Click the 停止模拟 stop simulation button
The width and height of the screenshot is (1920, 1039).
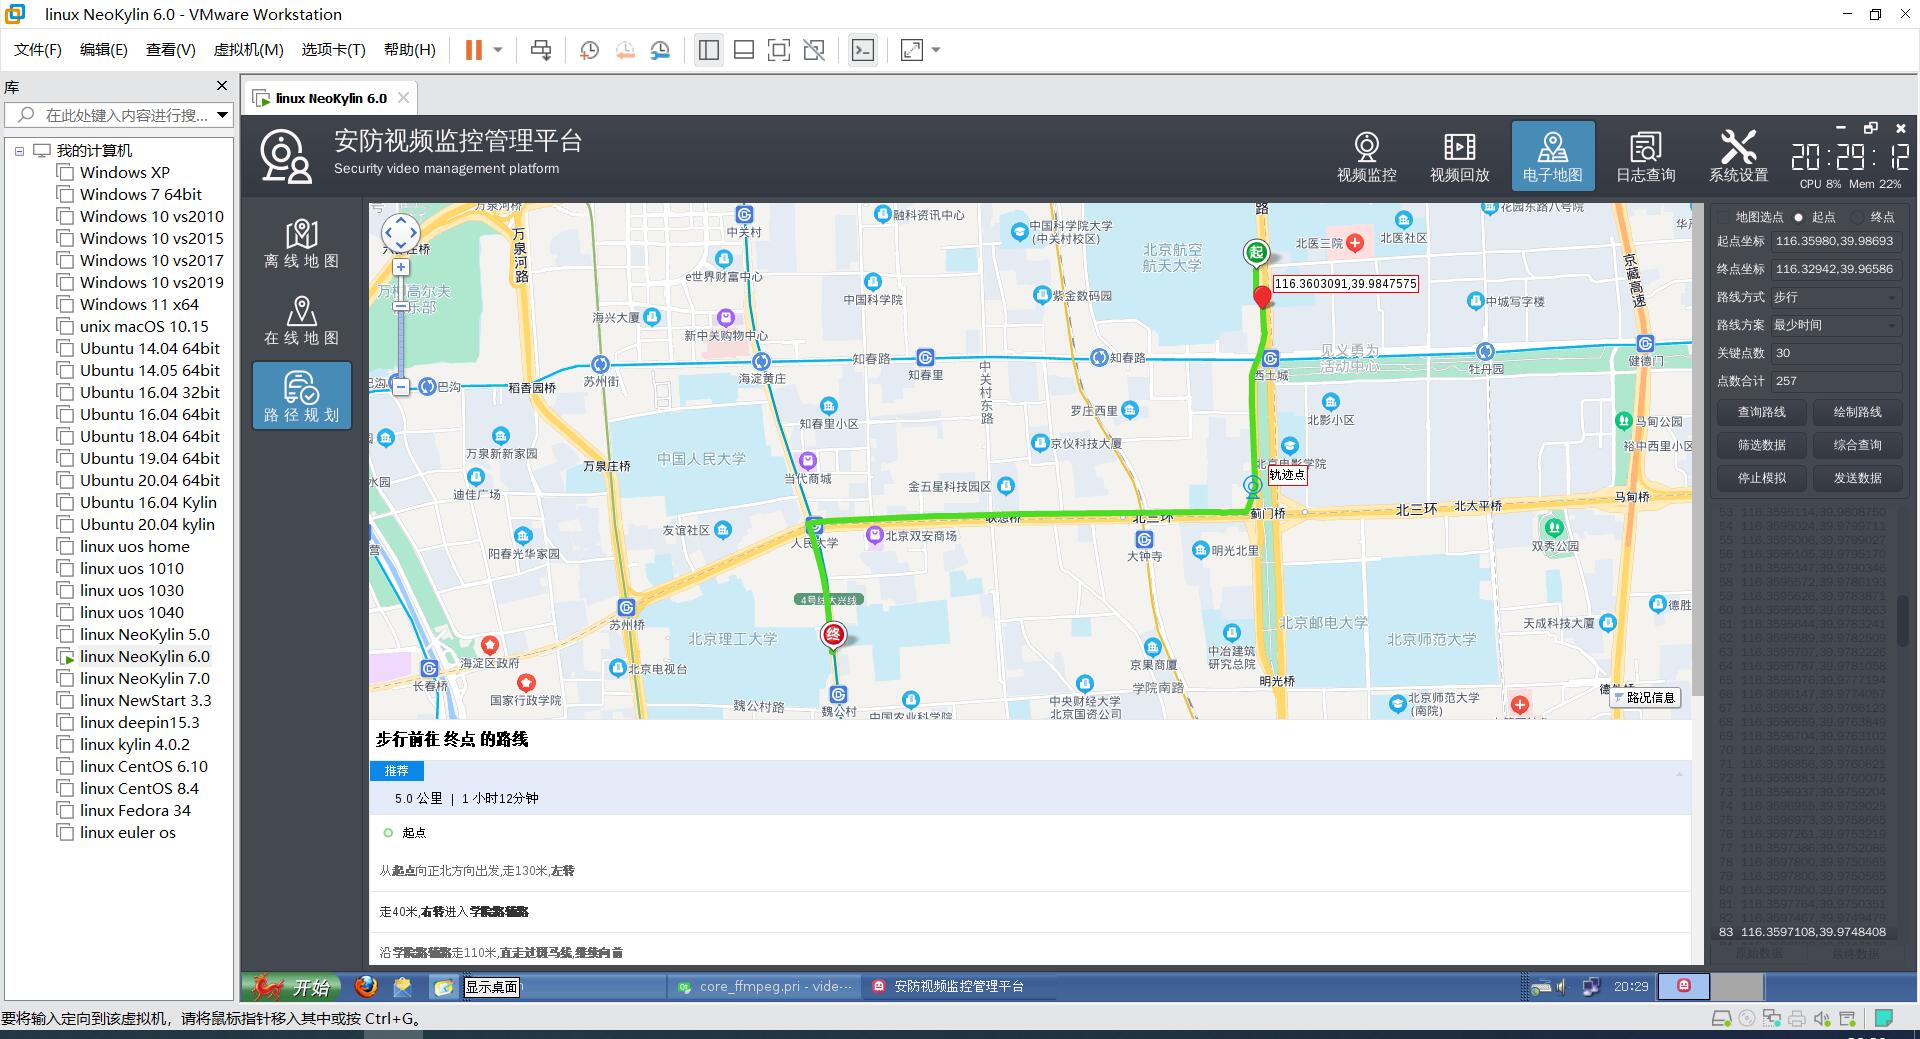pyautogui.click(x=1761, y=478)
